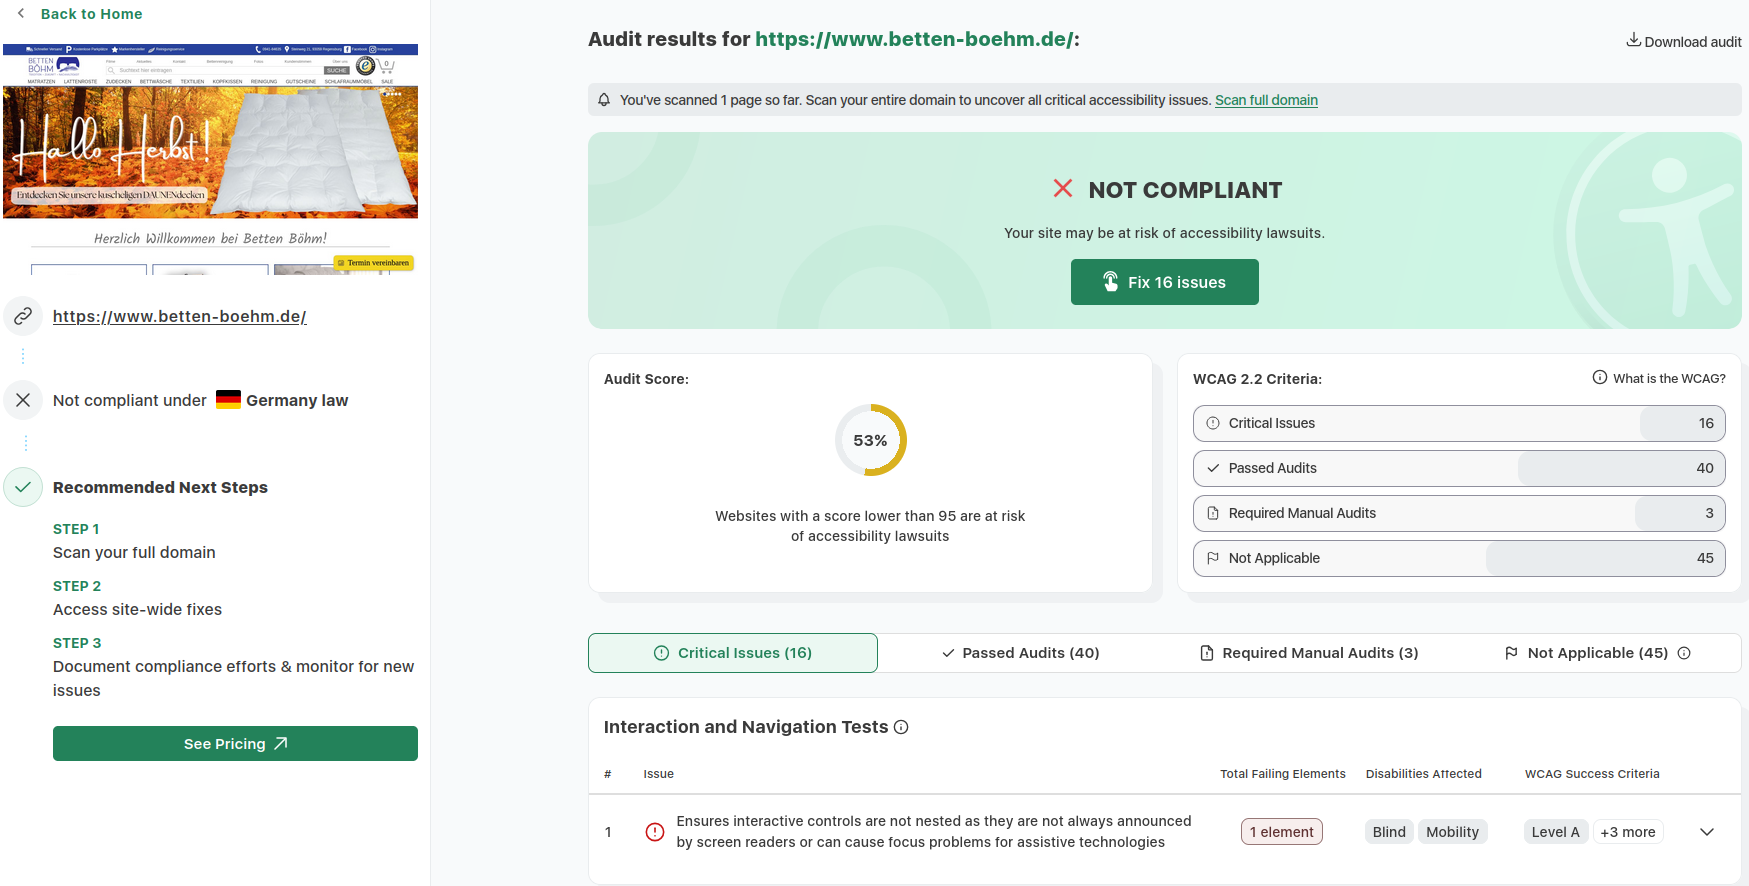Click the Back to Home arrow icon
The height and width of the screenshot is (886, 1749).
click(21, 14)
